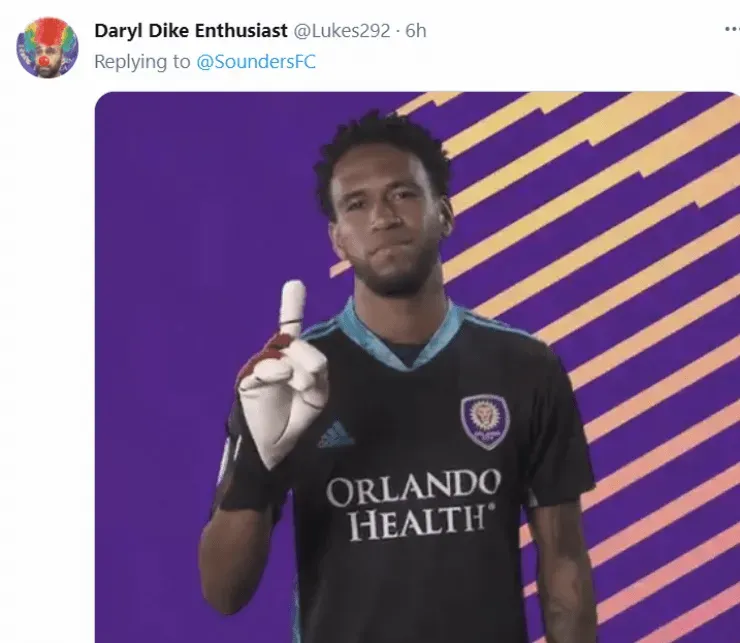740x643 pixels.
Task: Click the Orlando Health sponsor text
Action: [x=413, y=506]
